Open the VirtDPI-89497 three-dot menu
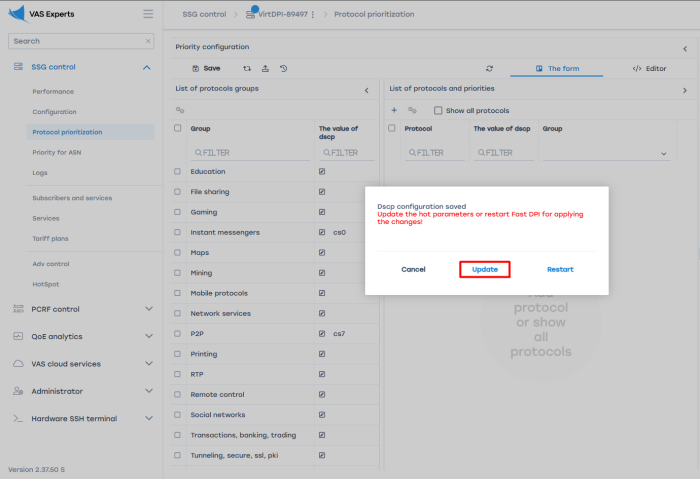 pos(313,15)
